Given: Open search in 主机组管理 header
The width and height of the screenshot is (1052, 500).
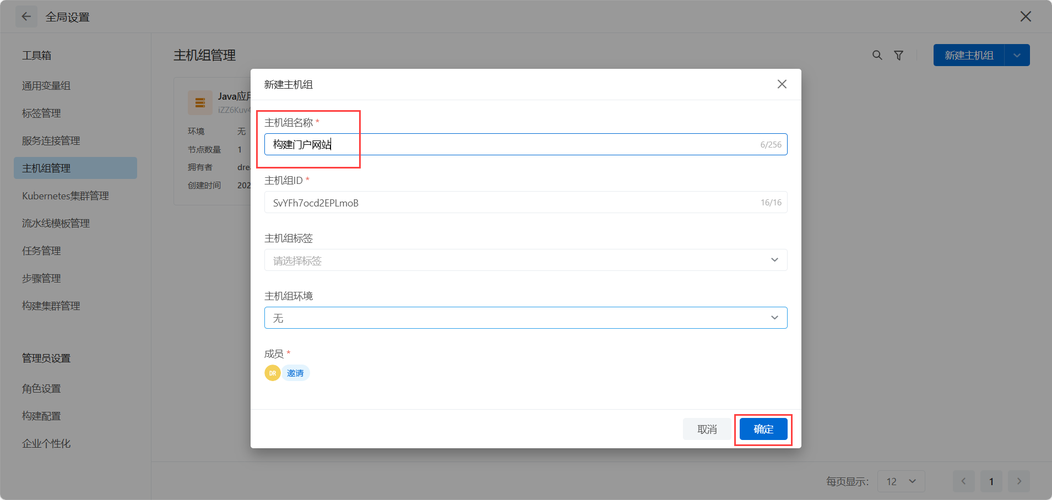Looking at the screenshot, I should coord(877,55).
